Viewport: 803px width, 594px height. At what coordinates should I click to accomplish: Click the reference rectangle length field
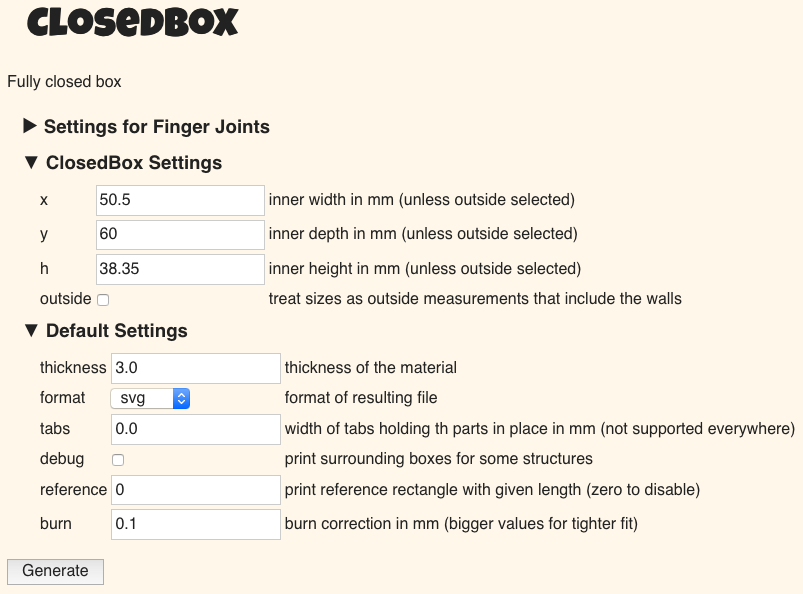[195, 490]
